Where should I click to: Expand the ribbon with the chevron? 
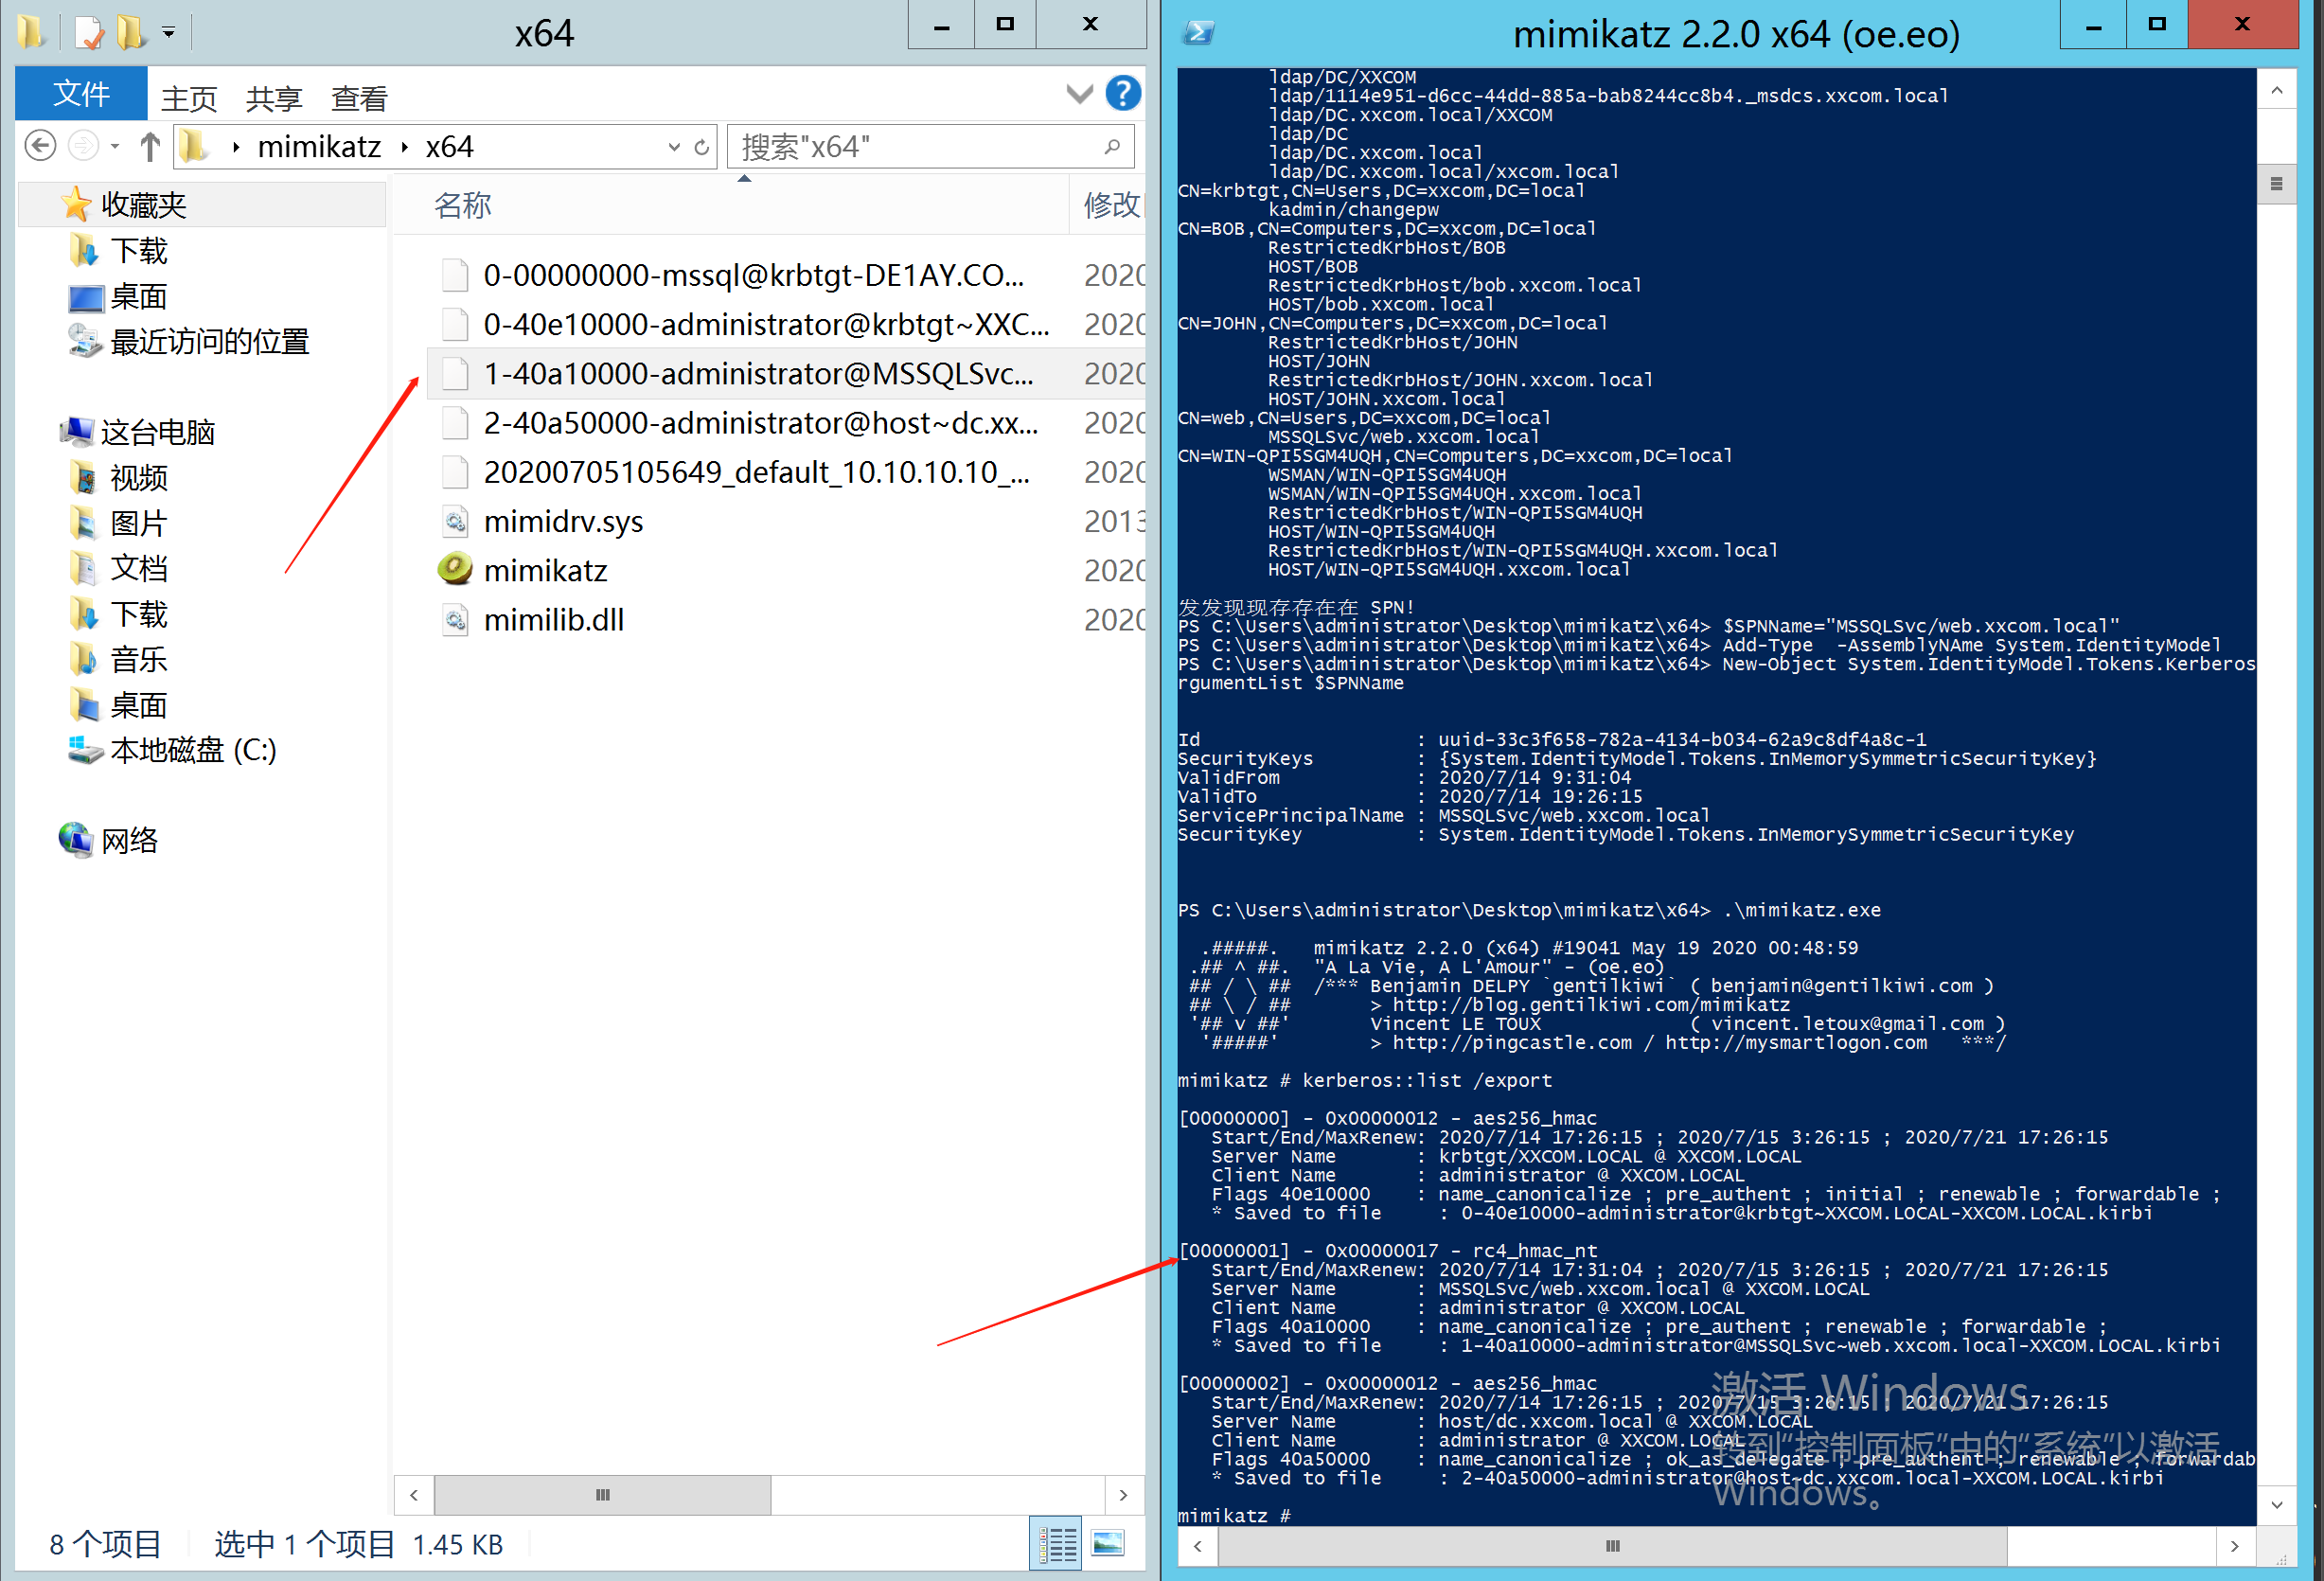click(x=1079, y=94)
